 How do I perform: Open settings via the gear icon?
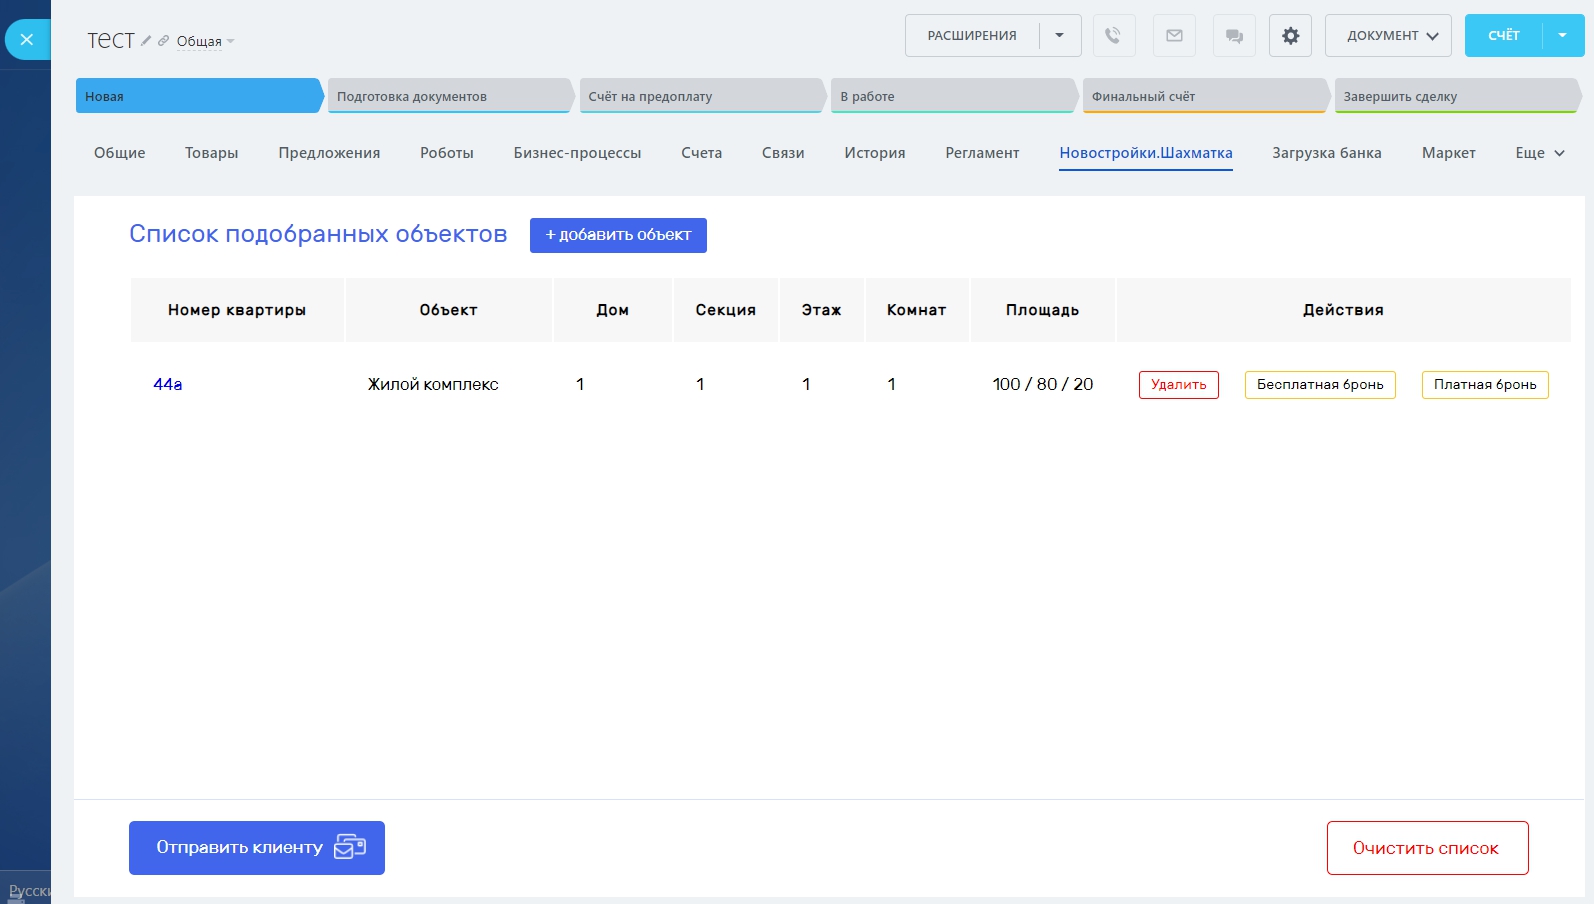pyautogui.click(x=1290, y=36)
